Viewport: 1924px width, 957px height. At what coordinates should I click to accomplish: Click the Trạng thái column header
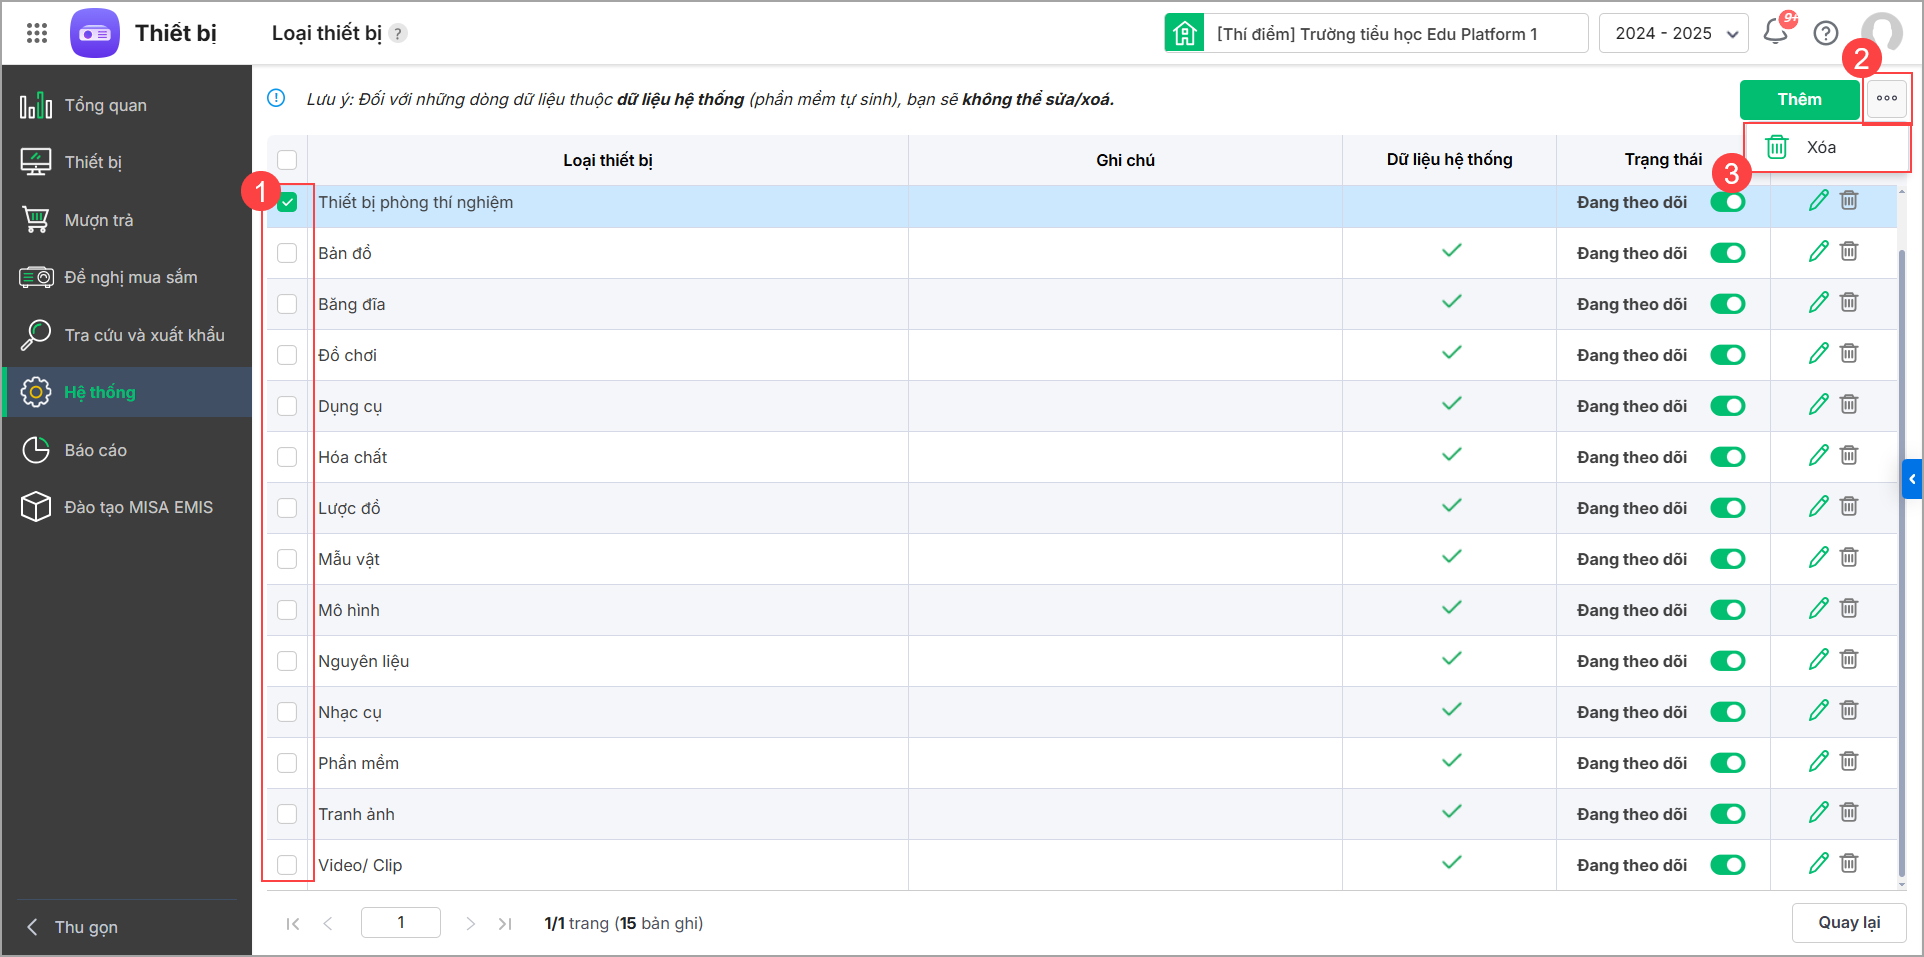(1663, 160)
